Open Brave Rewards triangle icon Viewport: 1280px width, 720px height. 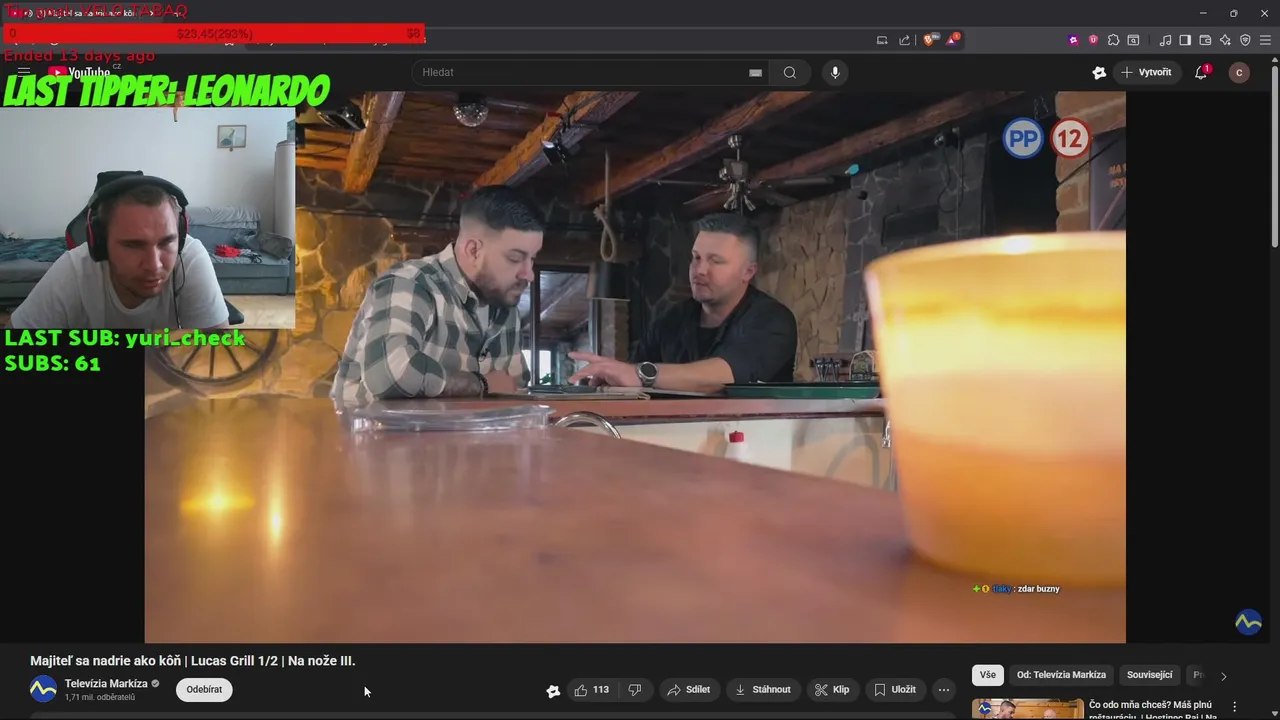click(953, 40)
